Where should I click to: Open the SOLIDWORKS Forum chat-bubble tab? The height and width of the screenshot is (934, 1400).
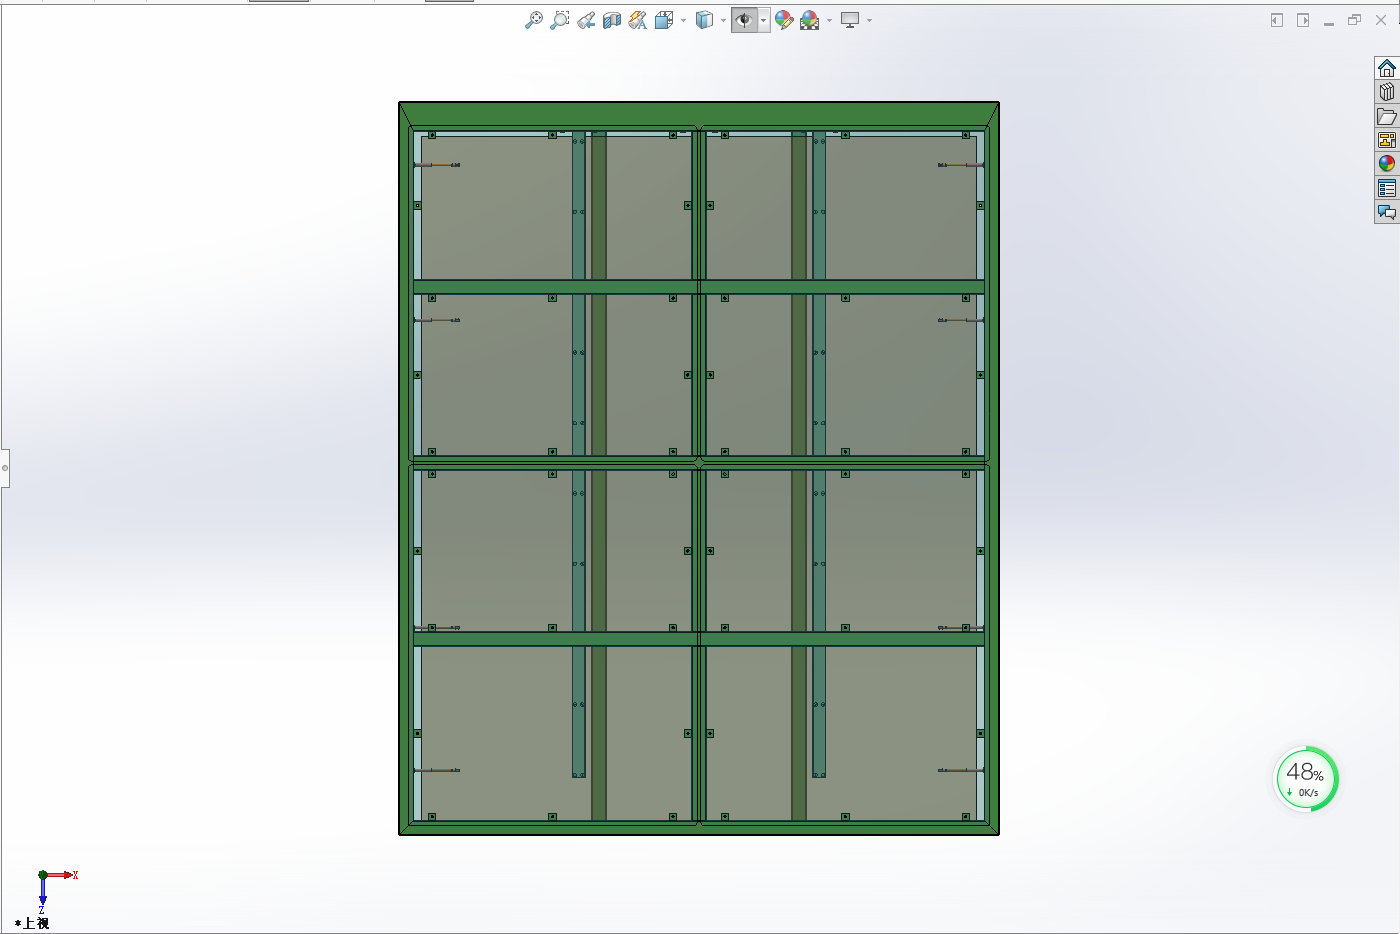[1387, 212]
